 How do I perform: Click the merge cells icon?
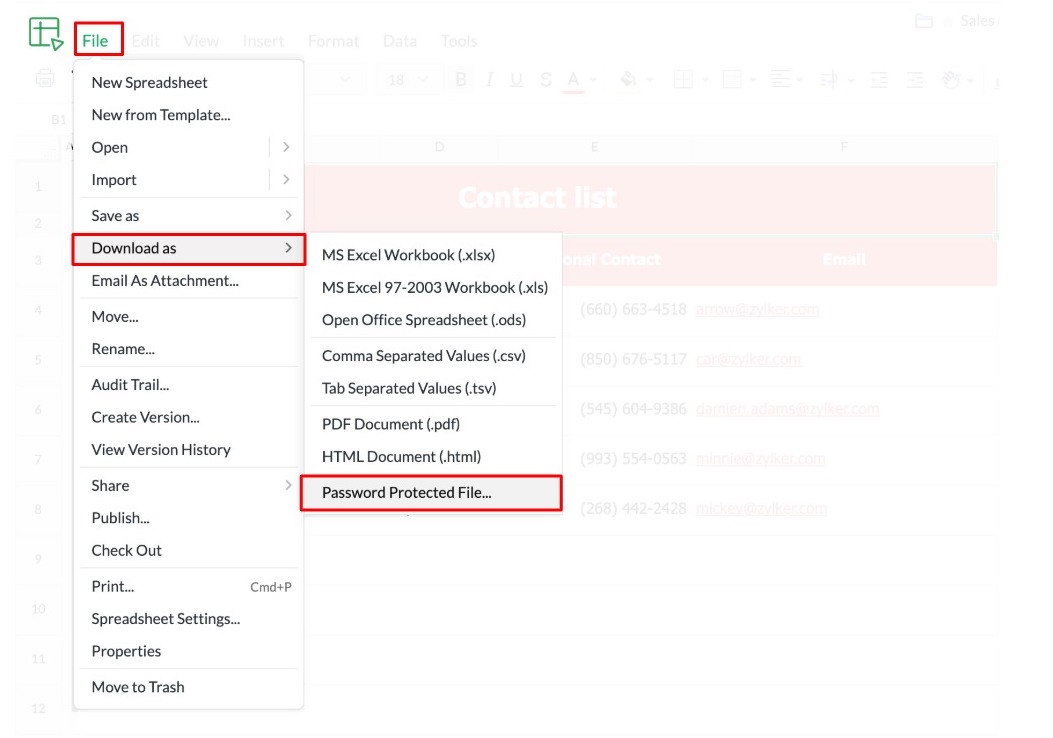(x=732, y=80)
